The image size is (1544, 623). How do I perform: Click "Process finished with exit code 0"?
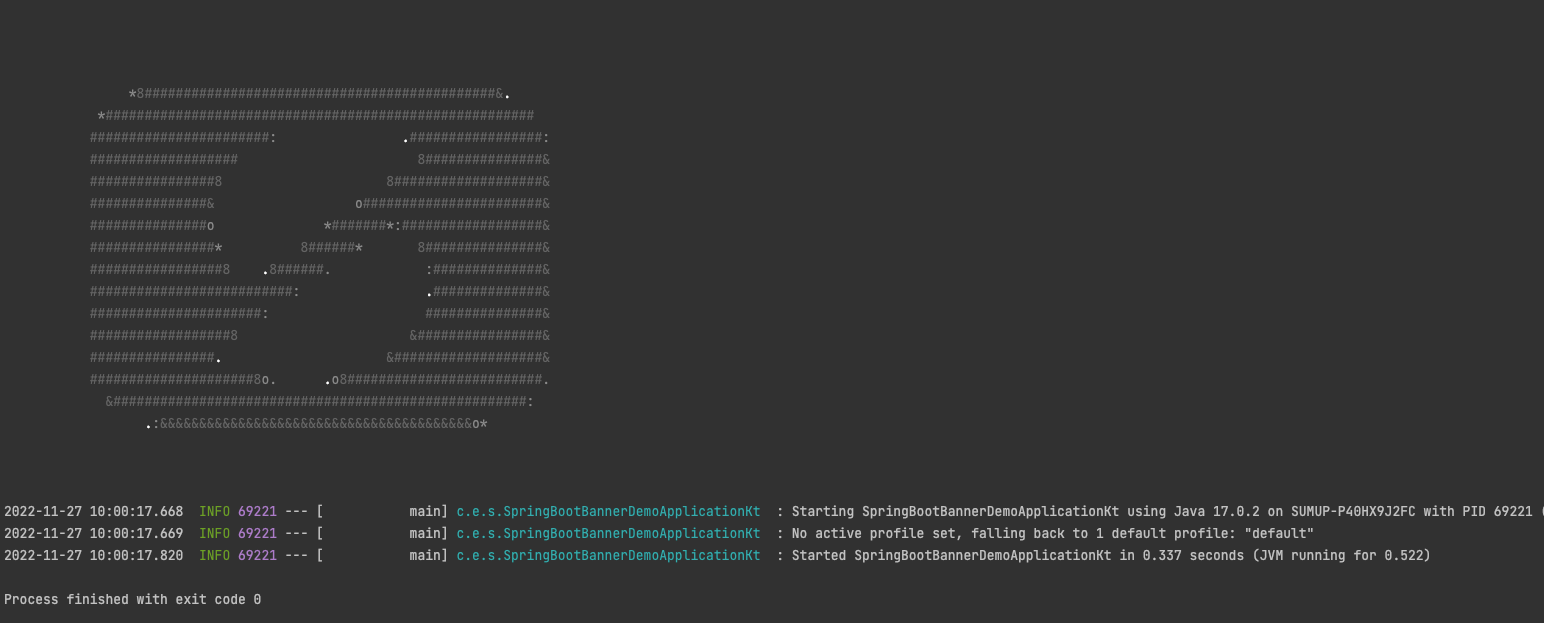click(x=133, y=600)
